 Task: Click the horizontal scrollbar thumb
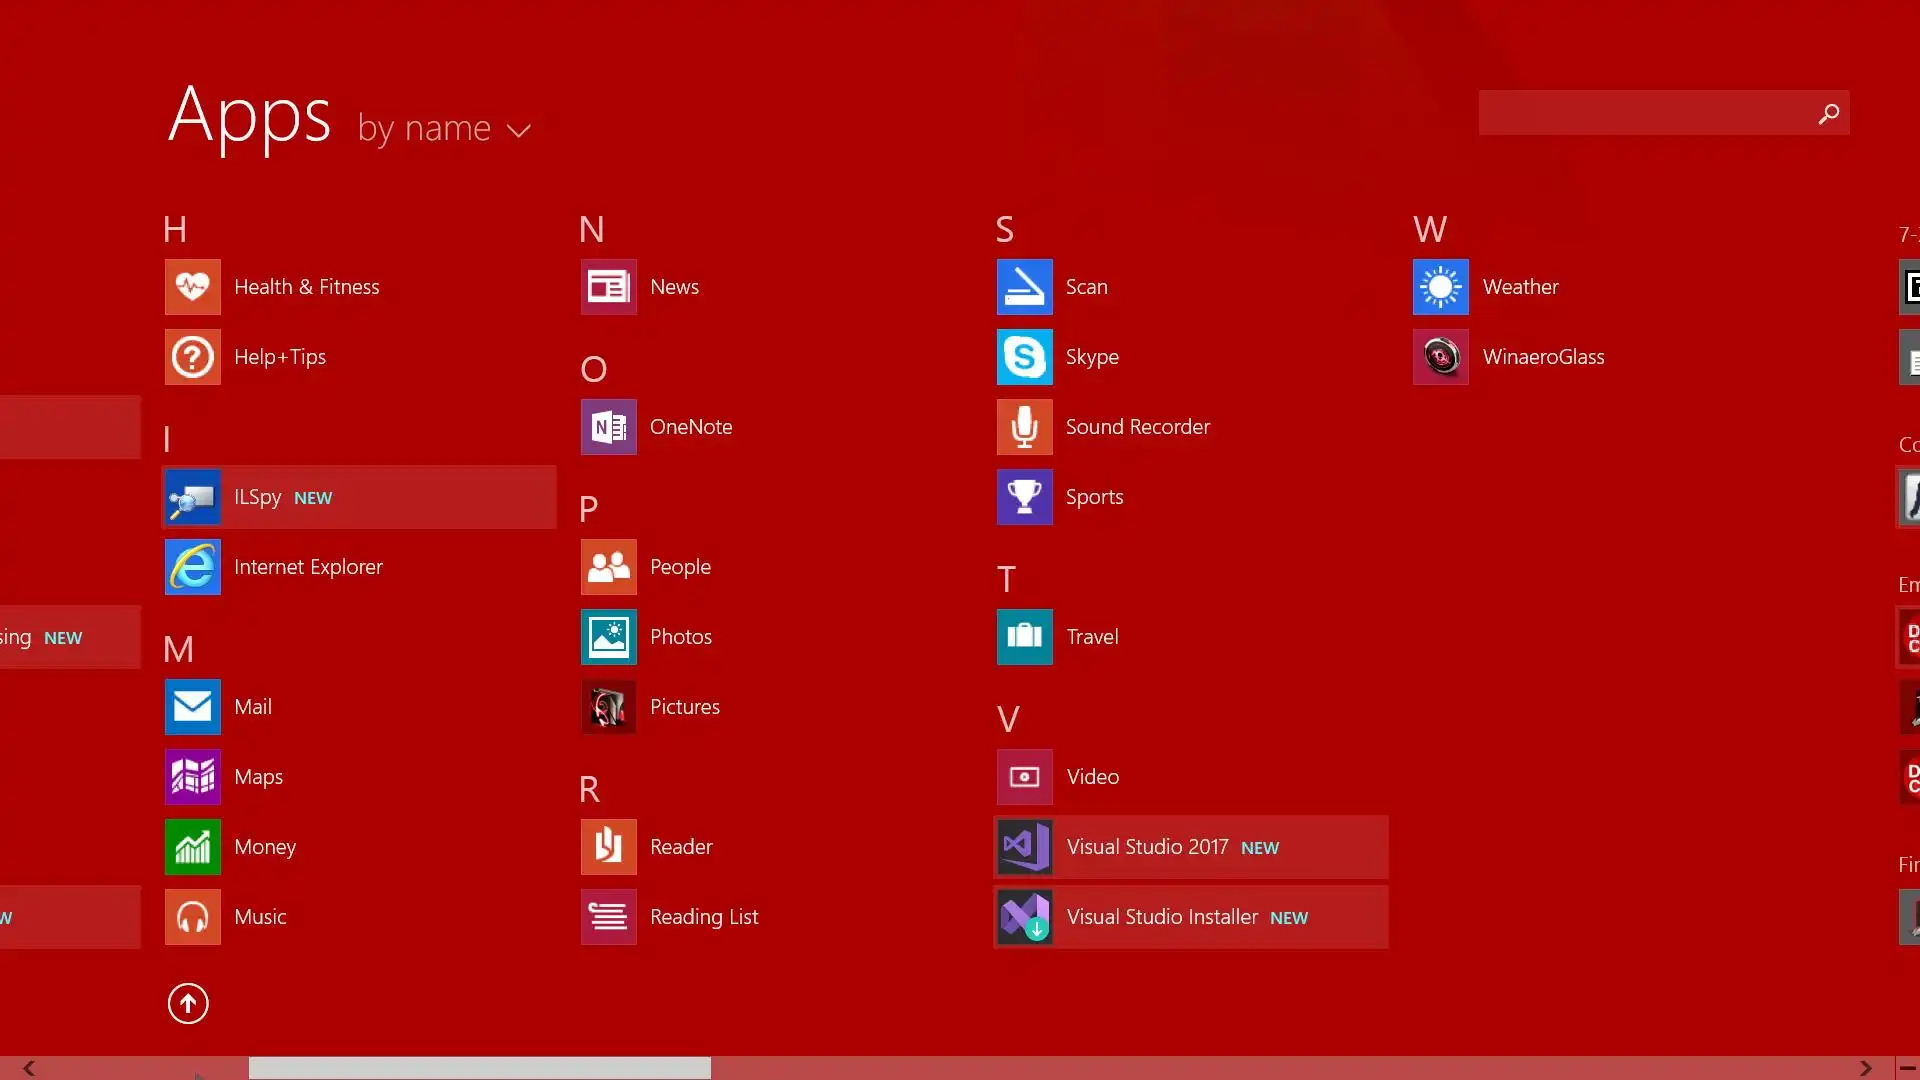480,1068
